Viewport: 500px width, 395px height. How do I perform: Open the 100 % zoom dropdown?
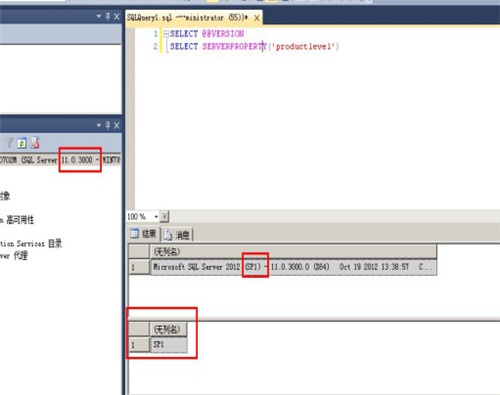(156, 217)
